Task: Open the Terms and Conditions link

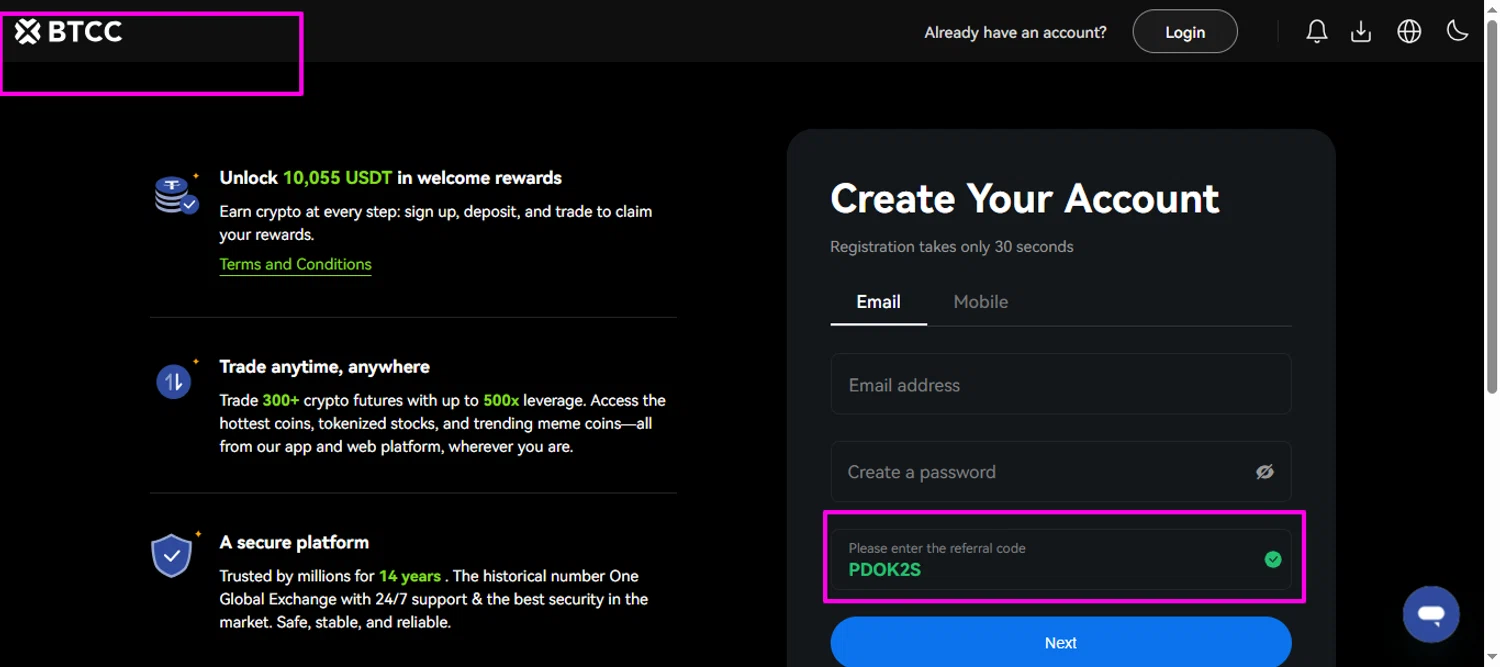Action: [295, 264]
